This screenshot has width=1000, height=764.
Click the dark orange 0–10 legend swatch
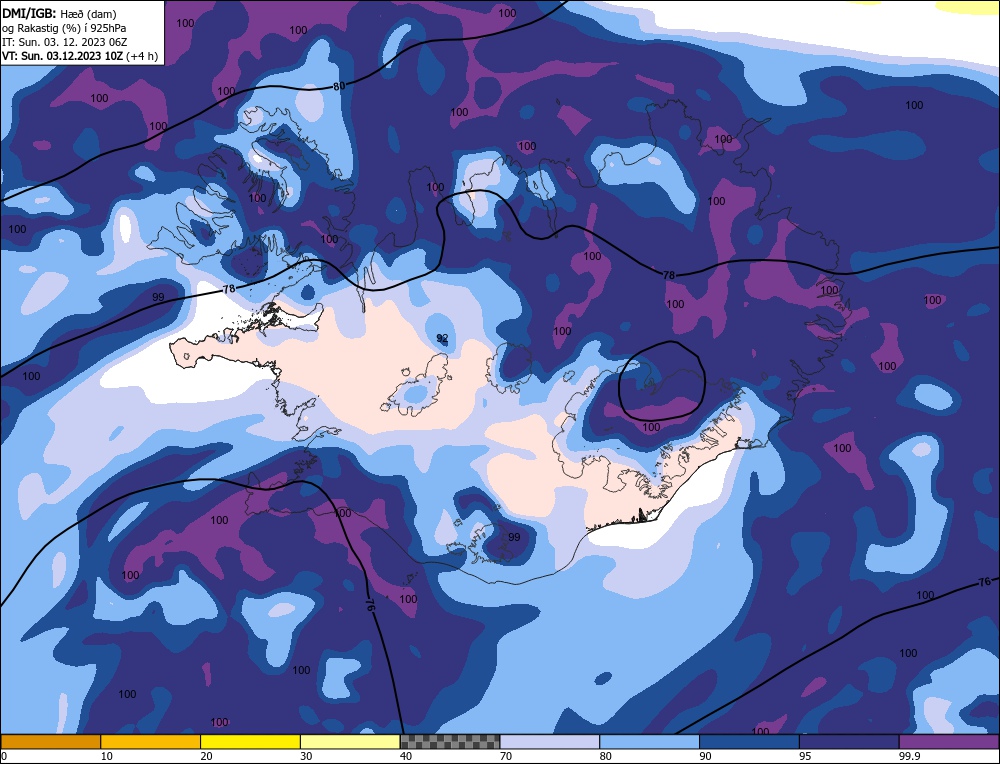tap(50, 741)
